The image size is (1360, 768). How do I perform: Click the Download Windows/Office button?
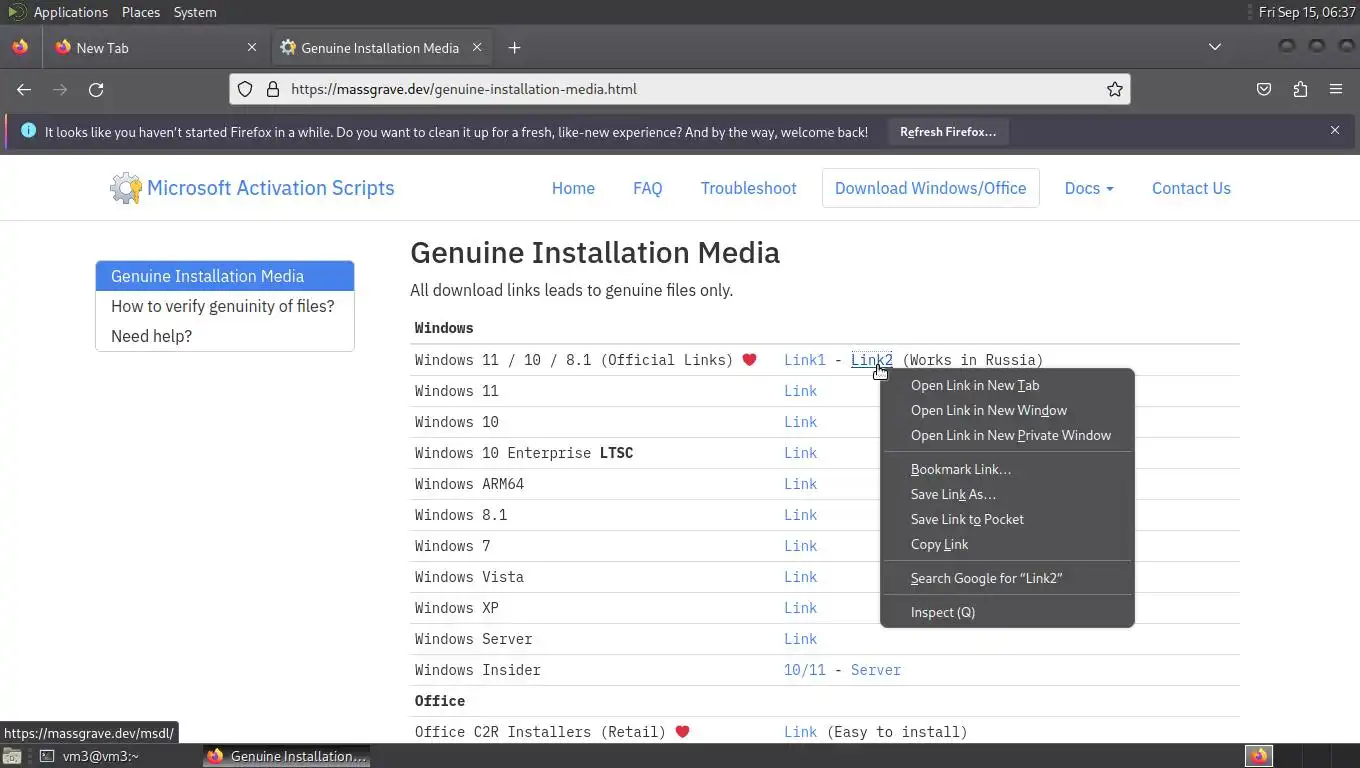coord(930,188)
